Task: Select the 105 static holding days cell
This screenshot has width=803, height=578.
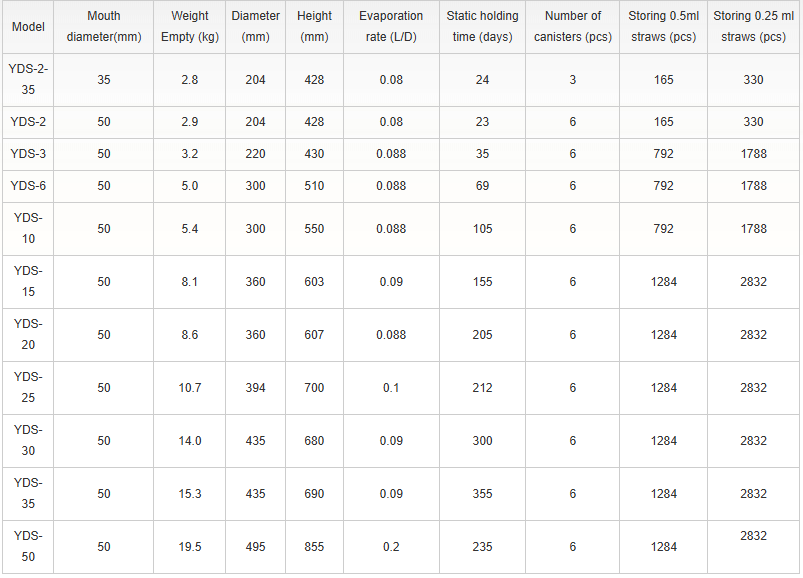Action: point(482,229)
